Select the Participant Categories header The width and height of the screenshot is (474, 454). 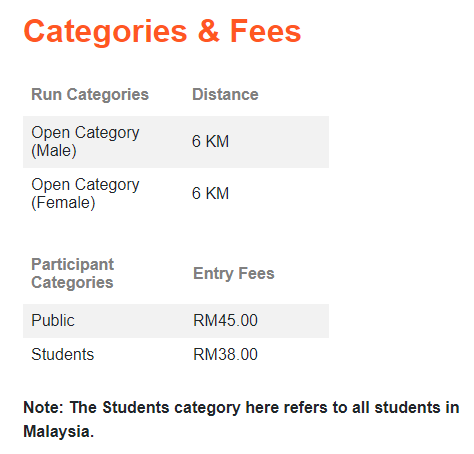[x=73, y=273]
